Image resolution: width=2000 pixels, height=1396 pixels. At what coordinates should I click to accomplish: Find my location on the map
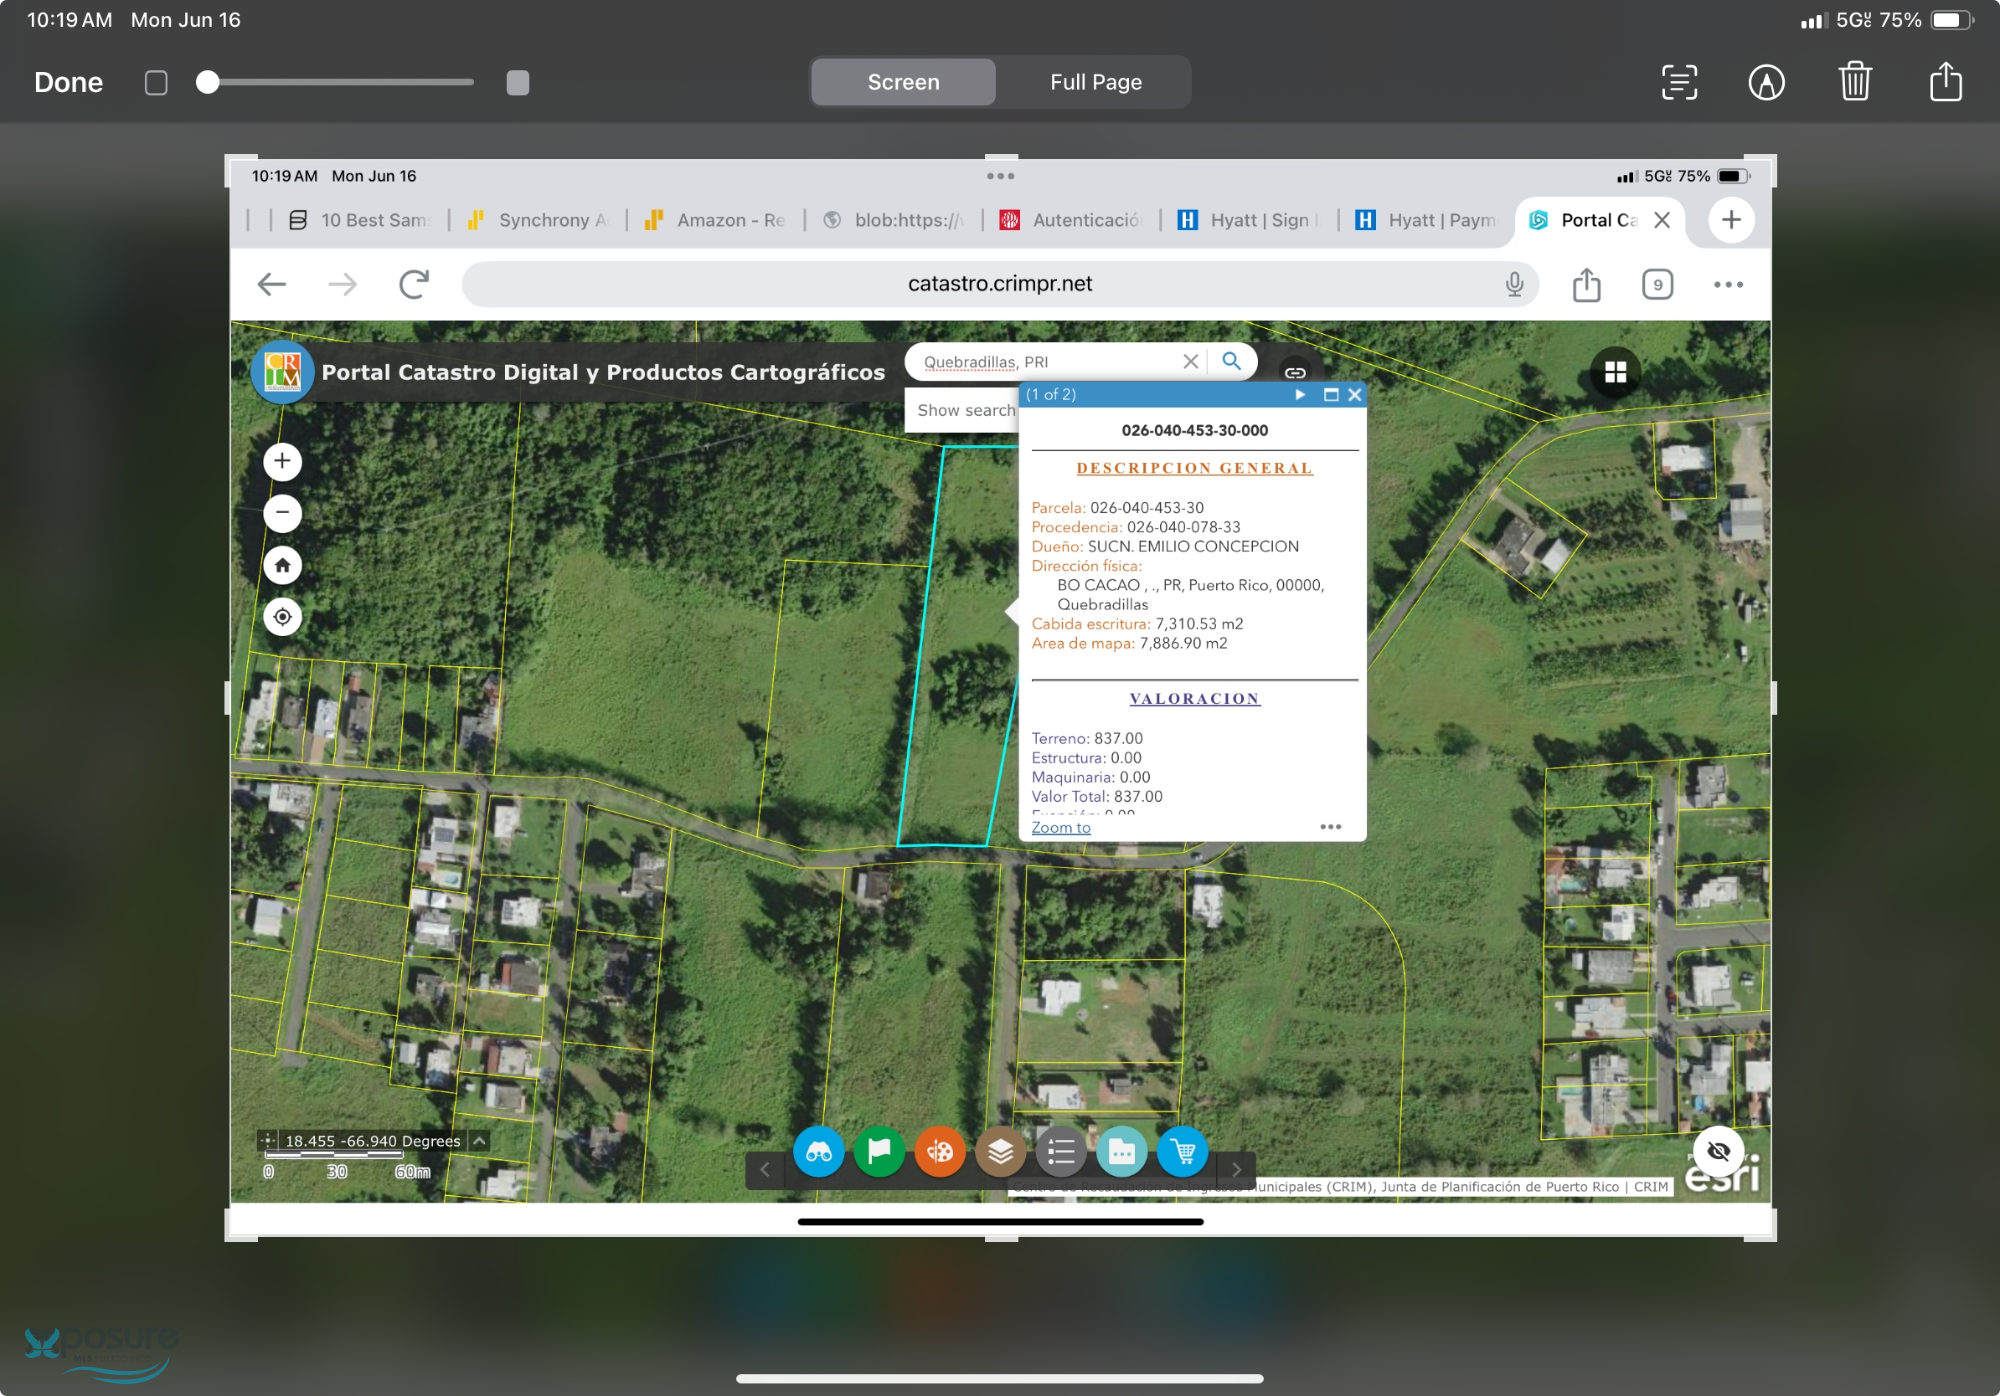click(x=283, y=617)
